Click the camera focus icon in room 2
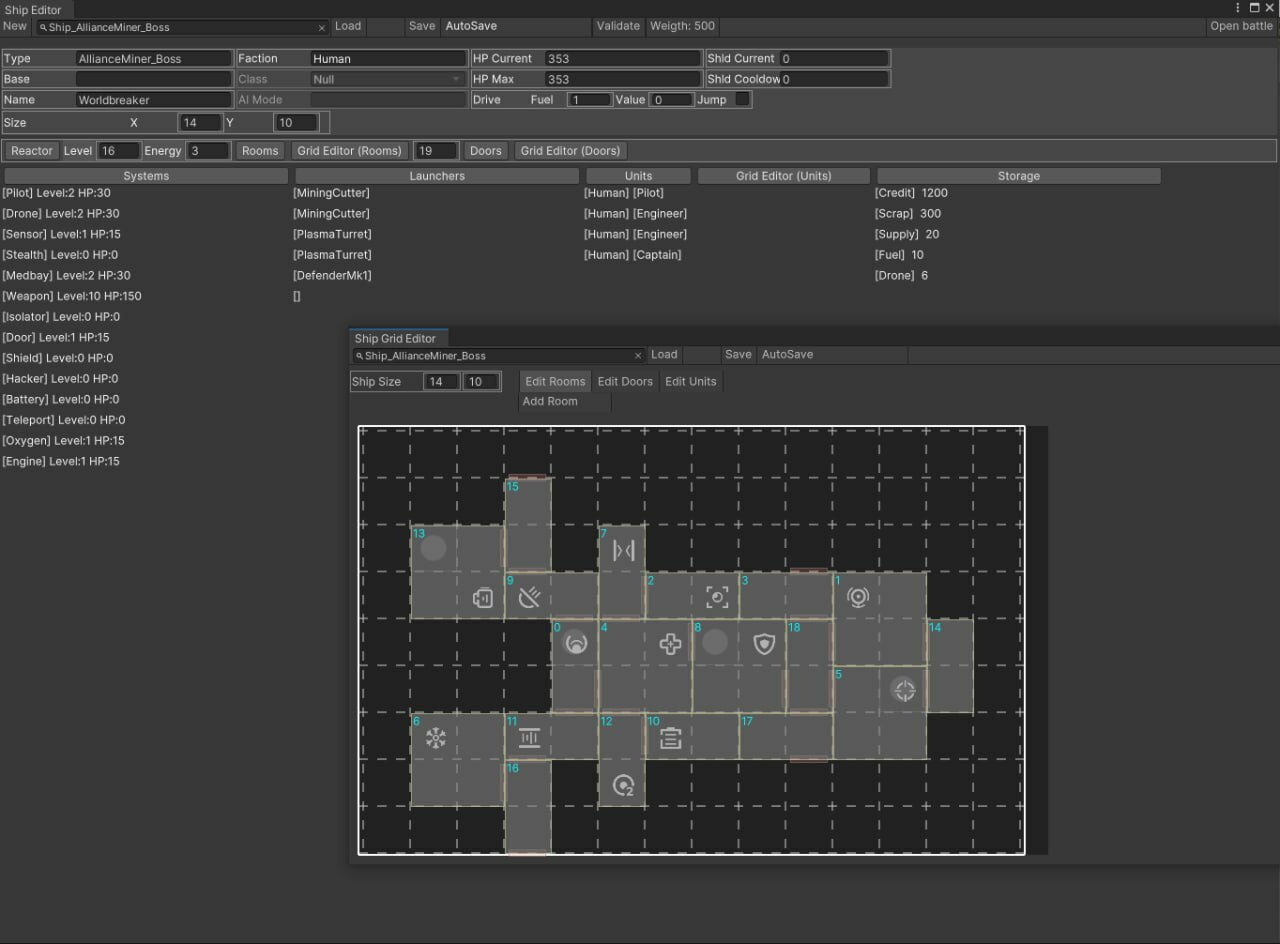Image resolution: width=1280 pixels, height=944 pixels. pyautogui.click(x=717, y=597)
